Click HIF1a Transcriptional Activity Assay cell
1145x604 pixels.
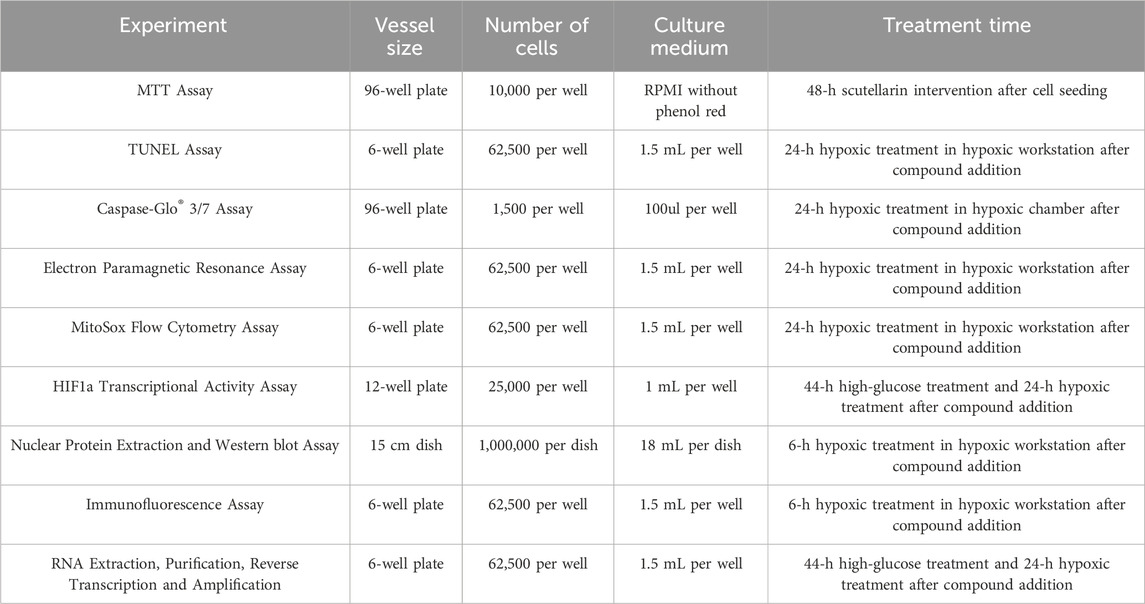click(x=173, y=387)
